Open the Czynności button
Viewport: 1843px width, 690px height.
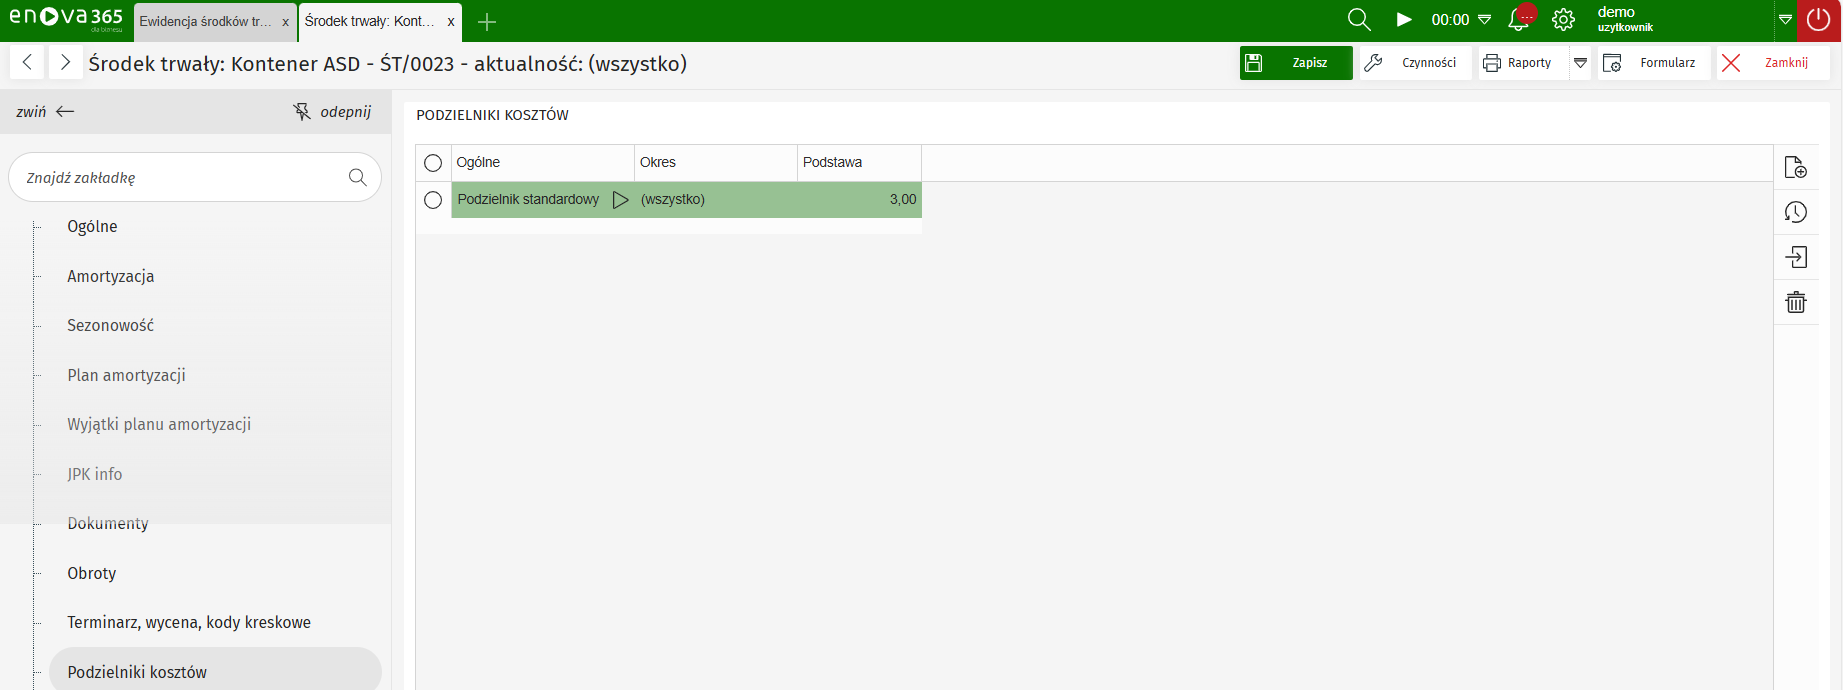pyautogui.click(x=1415, y=63)
